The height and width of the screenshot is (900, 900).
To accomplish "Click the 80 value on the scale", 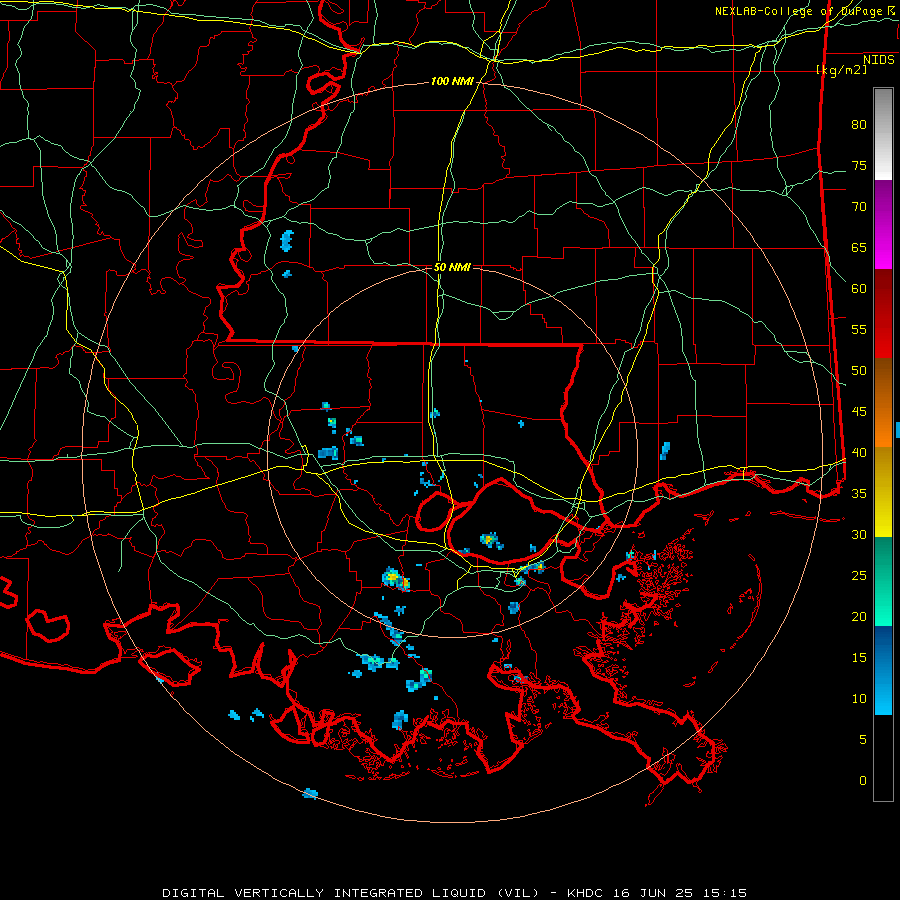I will [x=859, y=125].
